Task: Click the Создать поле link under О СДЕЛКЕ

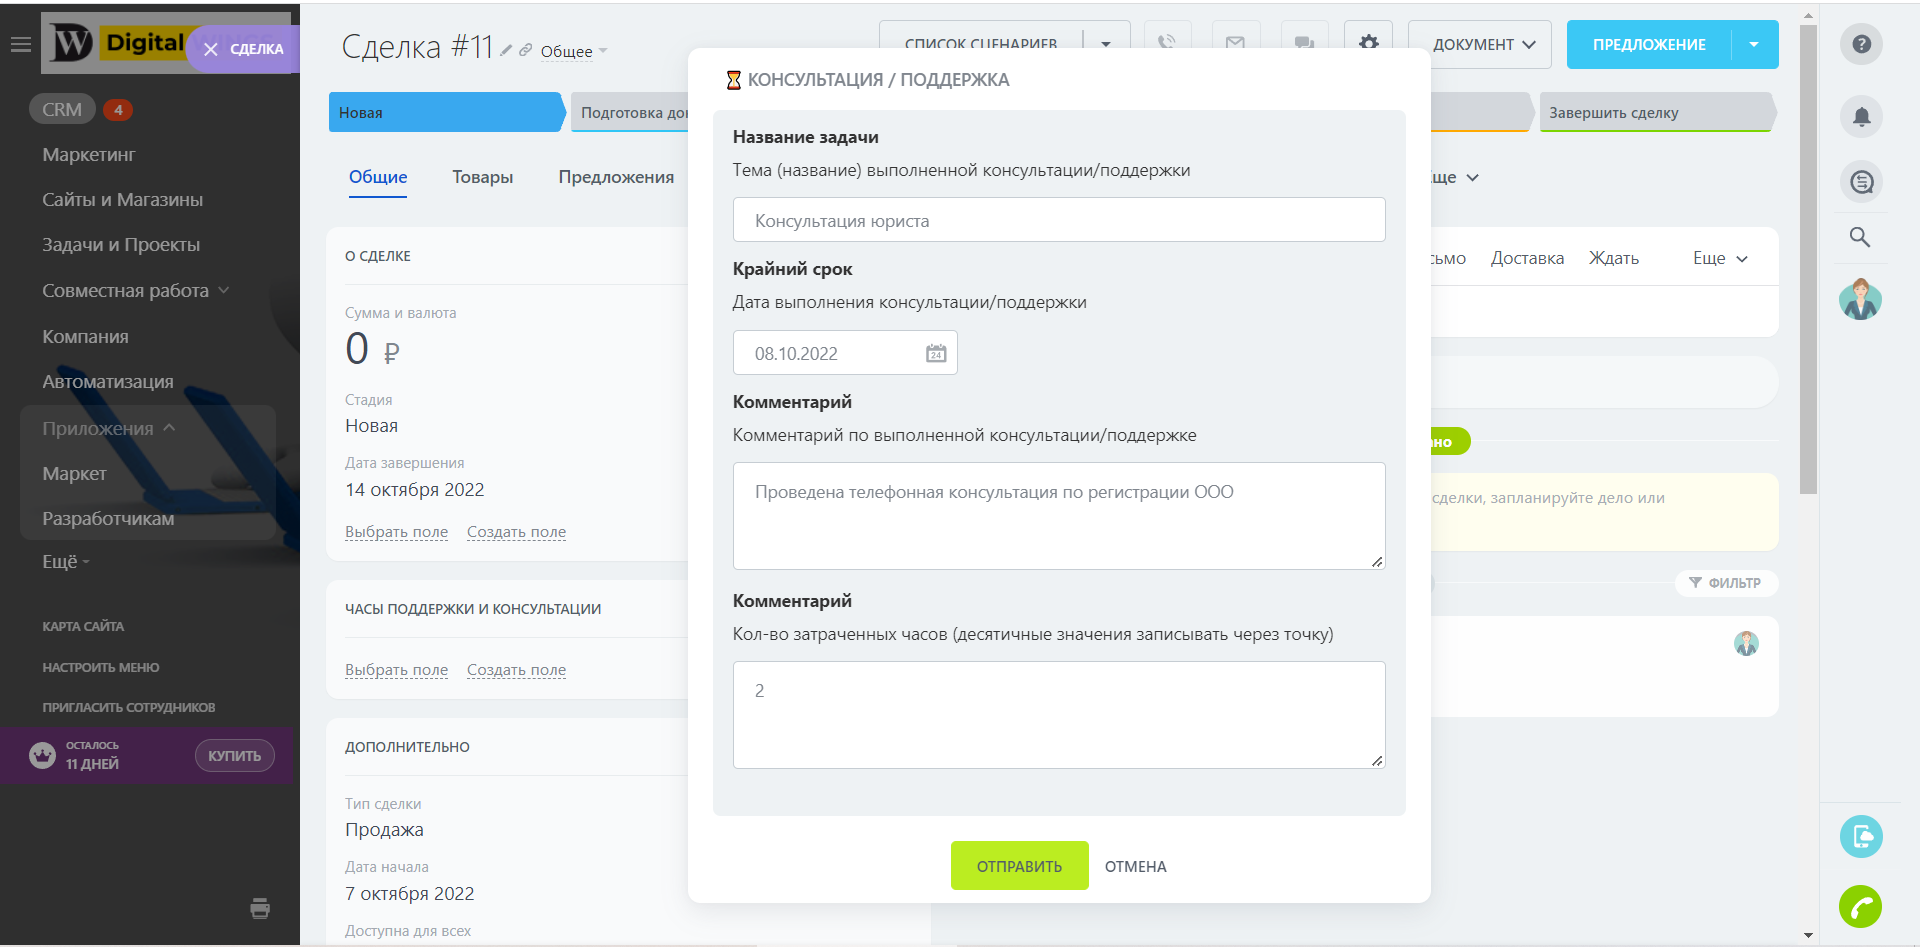Action: [x=516, y=532]
